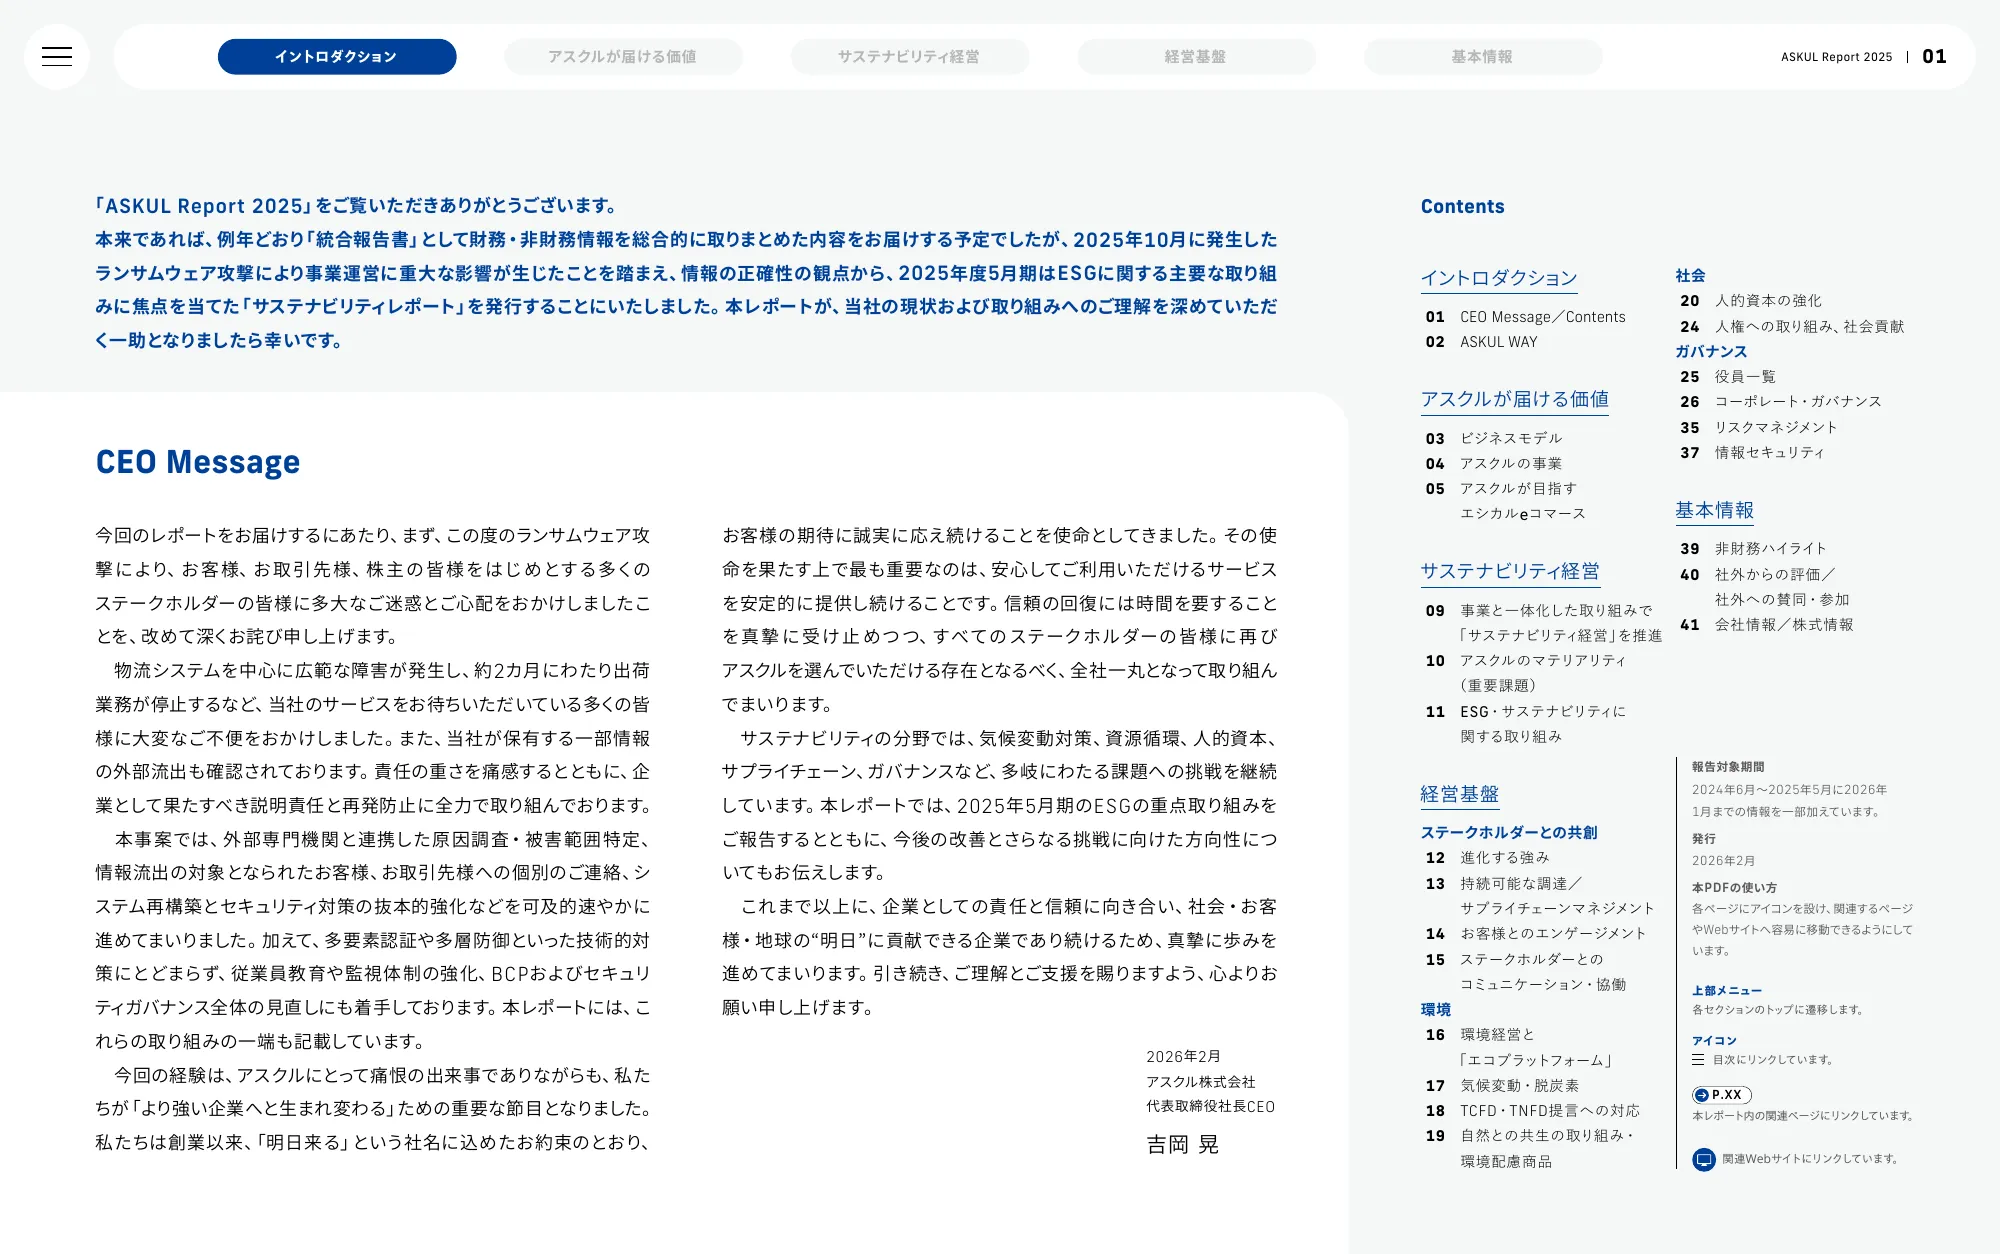
Task: Go to 20 人的資本の強化 page
Action: click(1751, 301)
